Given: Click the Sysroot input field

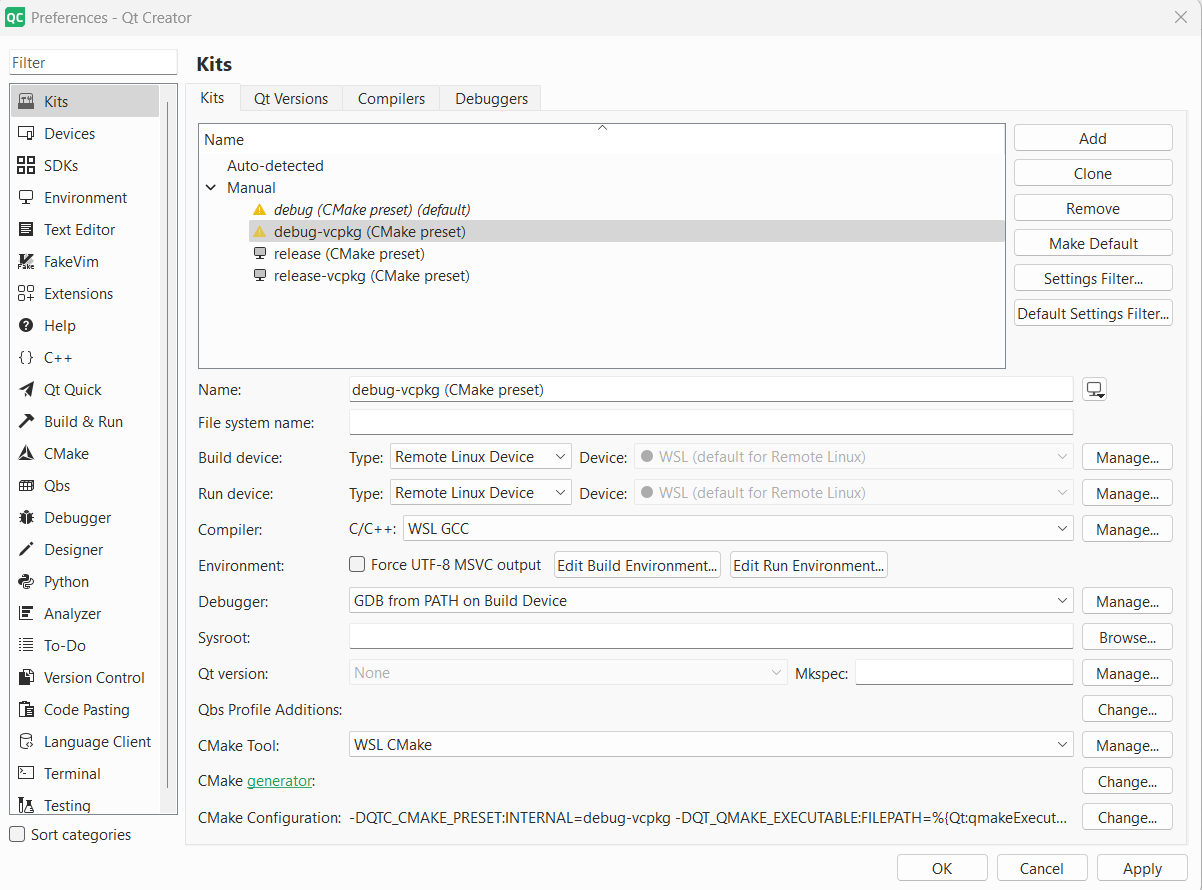Looking at the screenshot, I should coord(711,637).
